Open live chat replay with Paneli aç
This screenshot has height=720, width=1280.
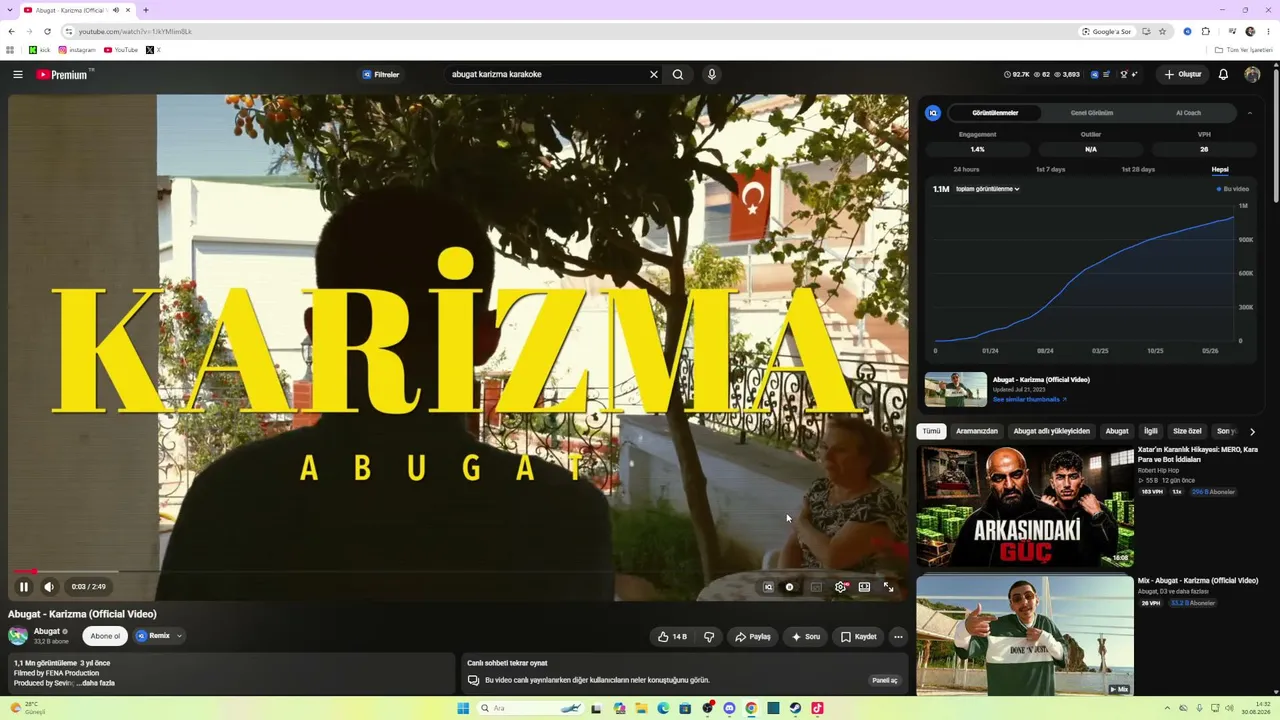(885, 680)
